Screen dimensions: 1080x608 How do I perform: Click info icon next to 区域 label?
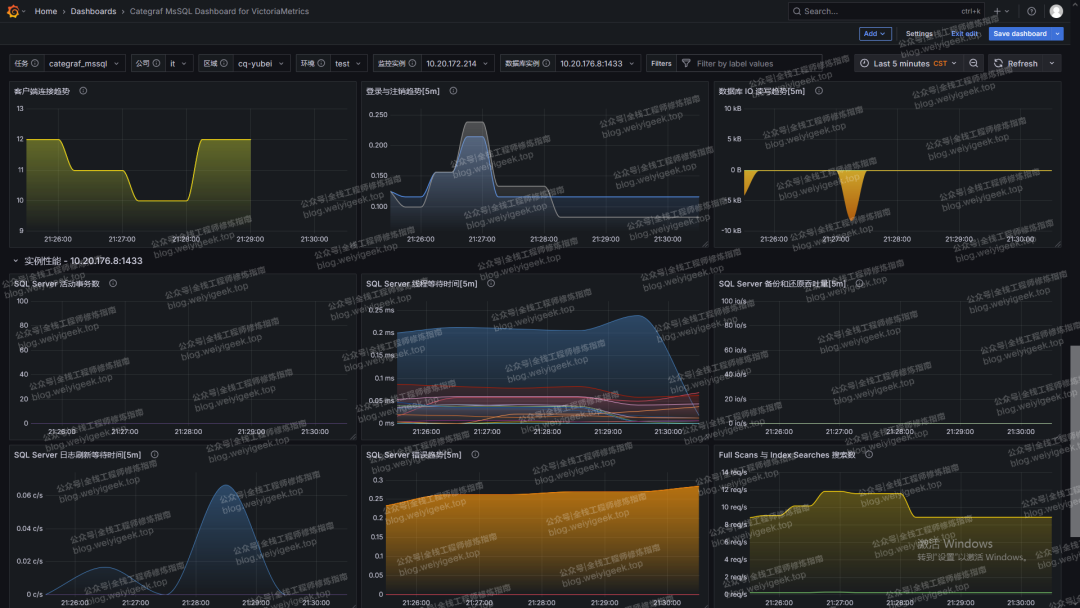click(x=224, y=63)
